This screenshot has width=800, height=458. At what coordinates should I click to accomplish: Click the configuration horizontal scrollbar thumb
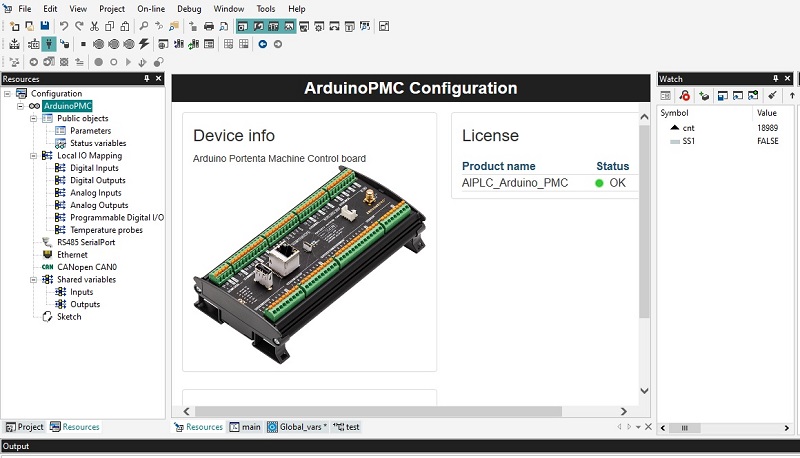click(378, 411)
